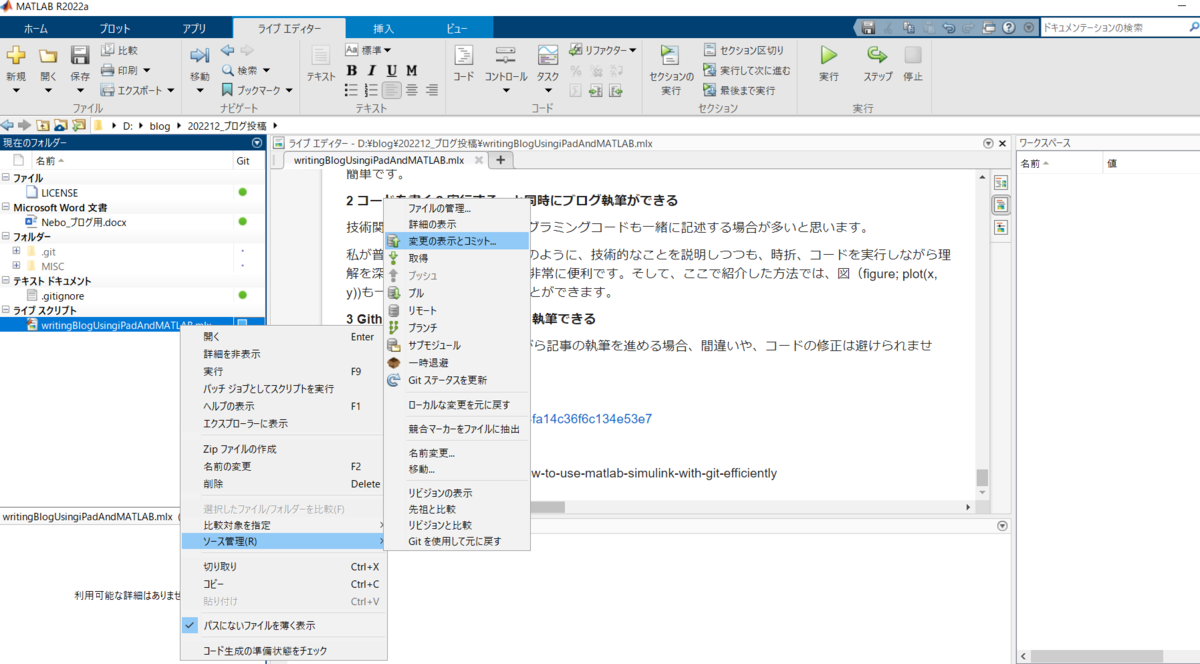Click the up-one-folder icon in the address bar
Screen dimensions: 1200x664
(x=43, y=126)
